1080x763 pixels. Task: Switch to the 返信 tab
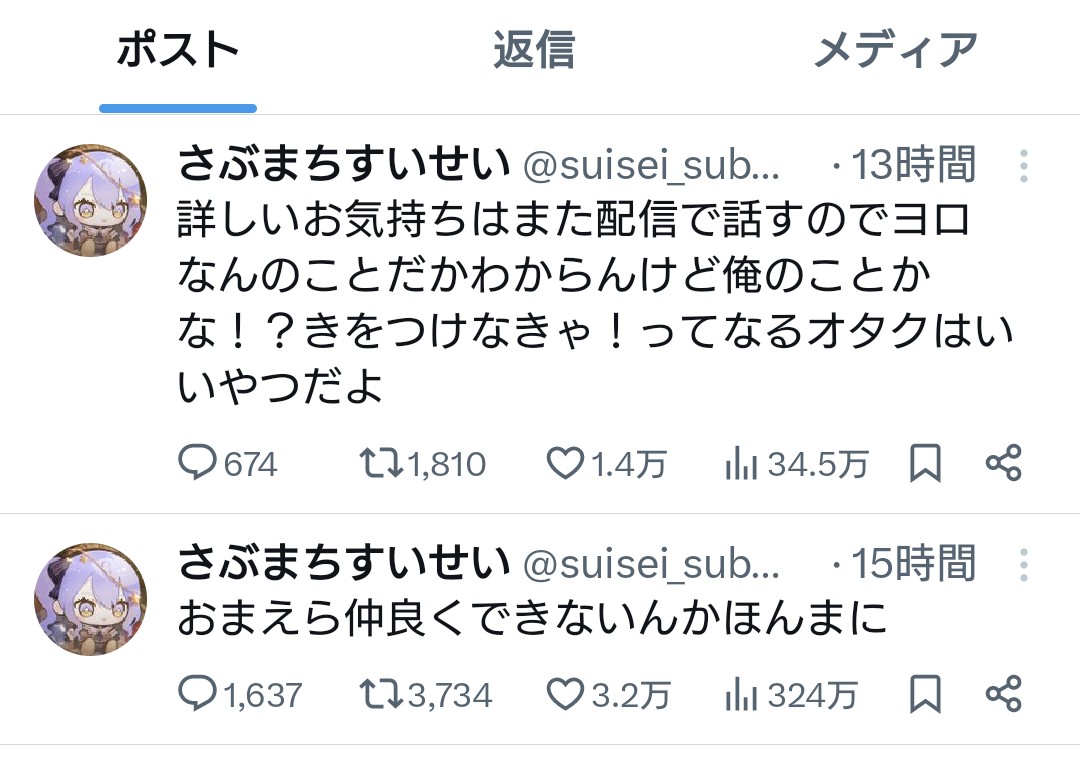(x=534, y=50)
